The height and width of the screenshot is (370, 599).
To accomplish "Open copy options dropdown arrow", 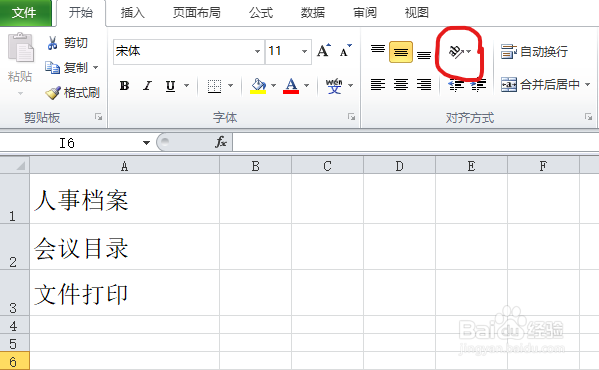I will (96, 68).
